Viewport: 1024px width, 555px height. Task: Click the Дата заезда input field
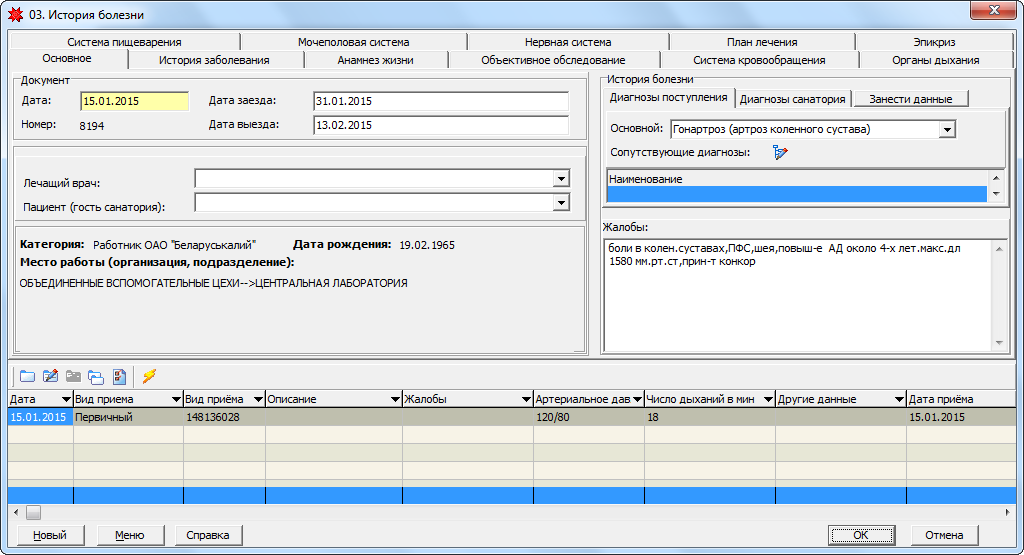pos(440,102)
